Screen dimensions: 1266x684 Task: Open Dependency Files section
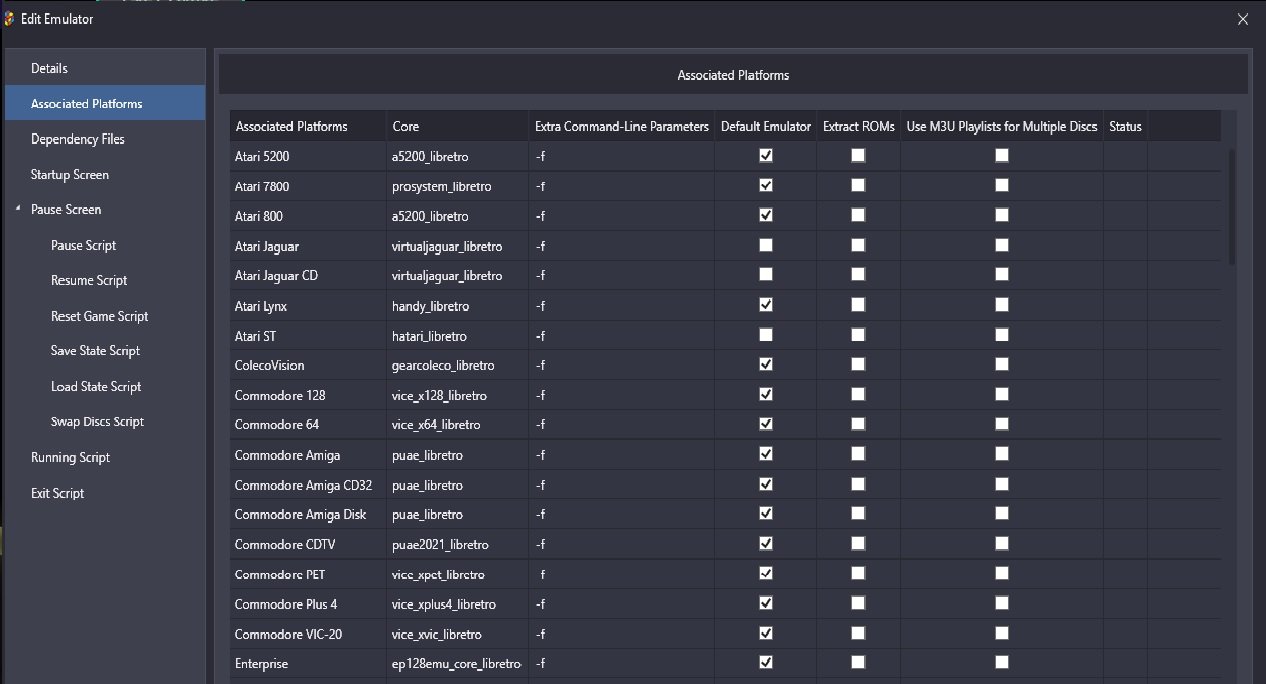(105, 139)
